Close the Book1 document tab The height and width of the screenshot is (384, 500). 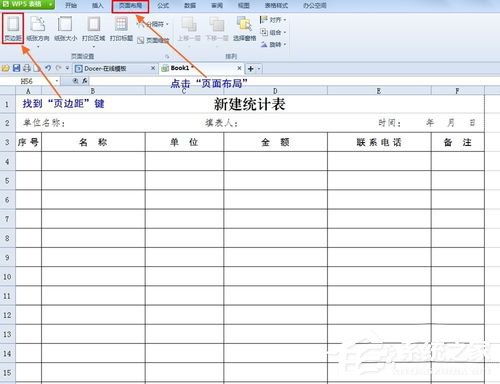click(239, 68)
